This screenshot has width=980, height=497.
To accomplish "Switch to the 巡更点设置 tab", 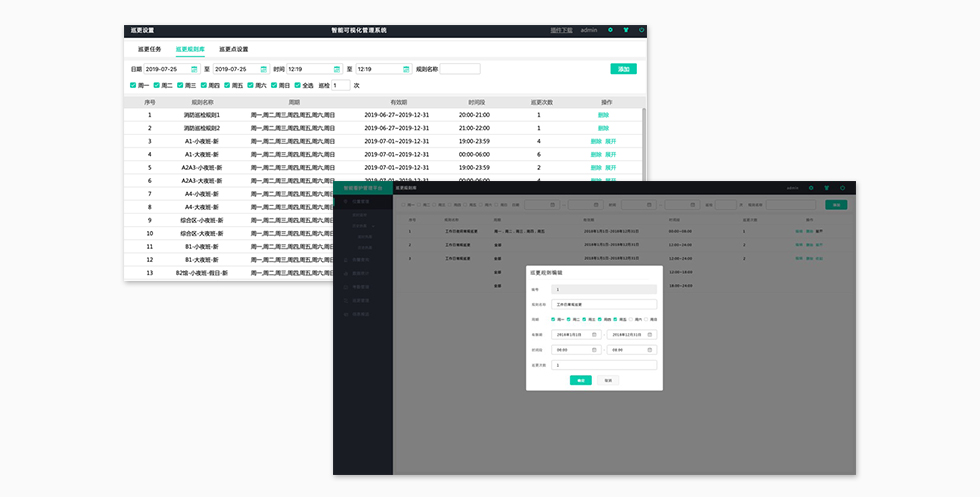I will tap(233, 48).
